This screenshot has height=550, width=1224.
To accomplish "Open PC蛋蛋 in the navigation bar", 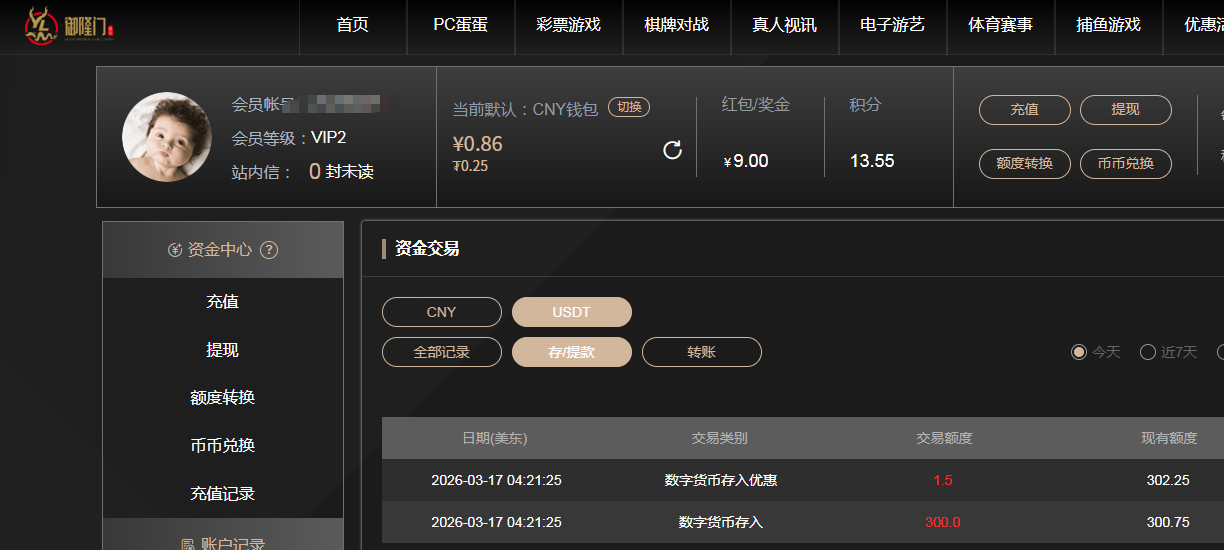I will [460, 25].
